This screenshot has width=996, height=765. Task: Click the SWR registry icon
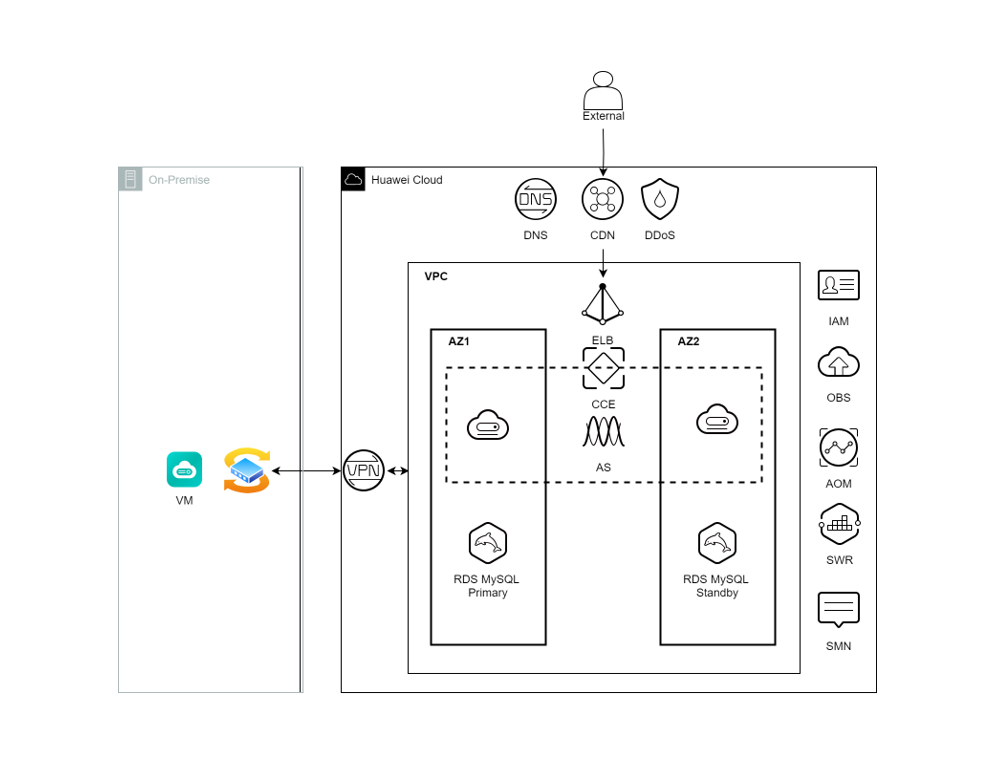pos(839,524)
